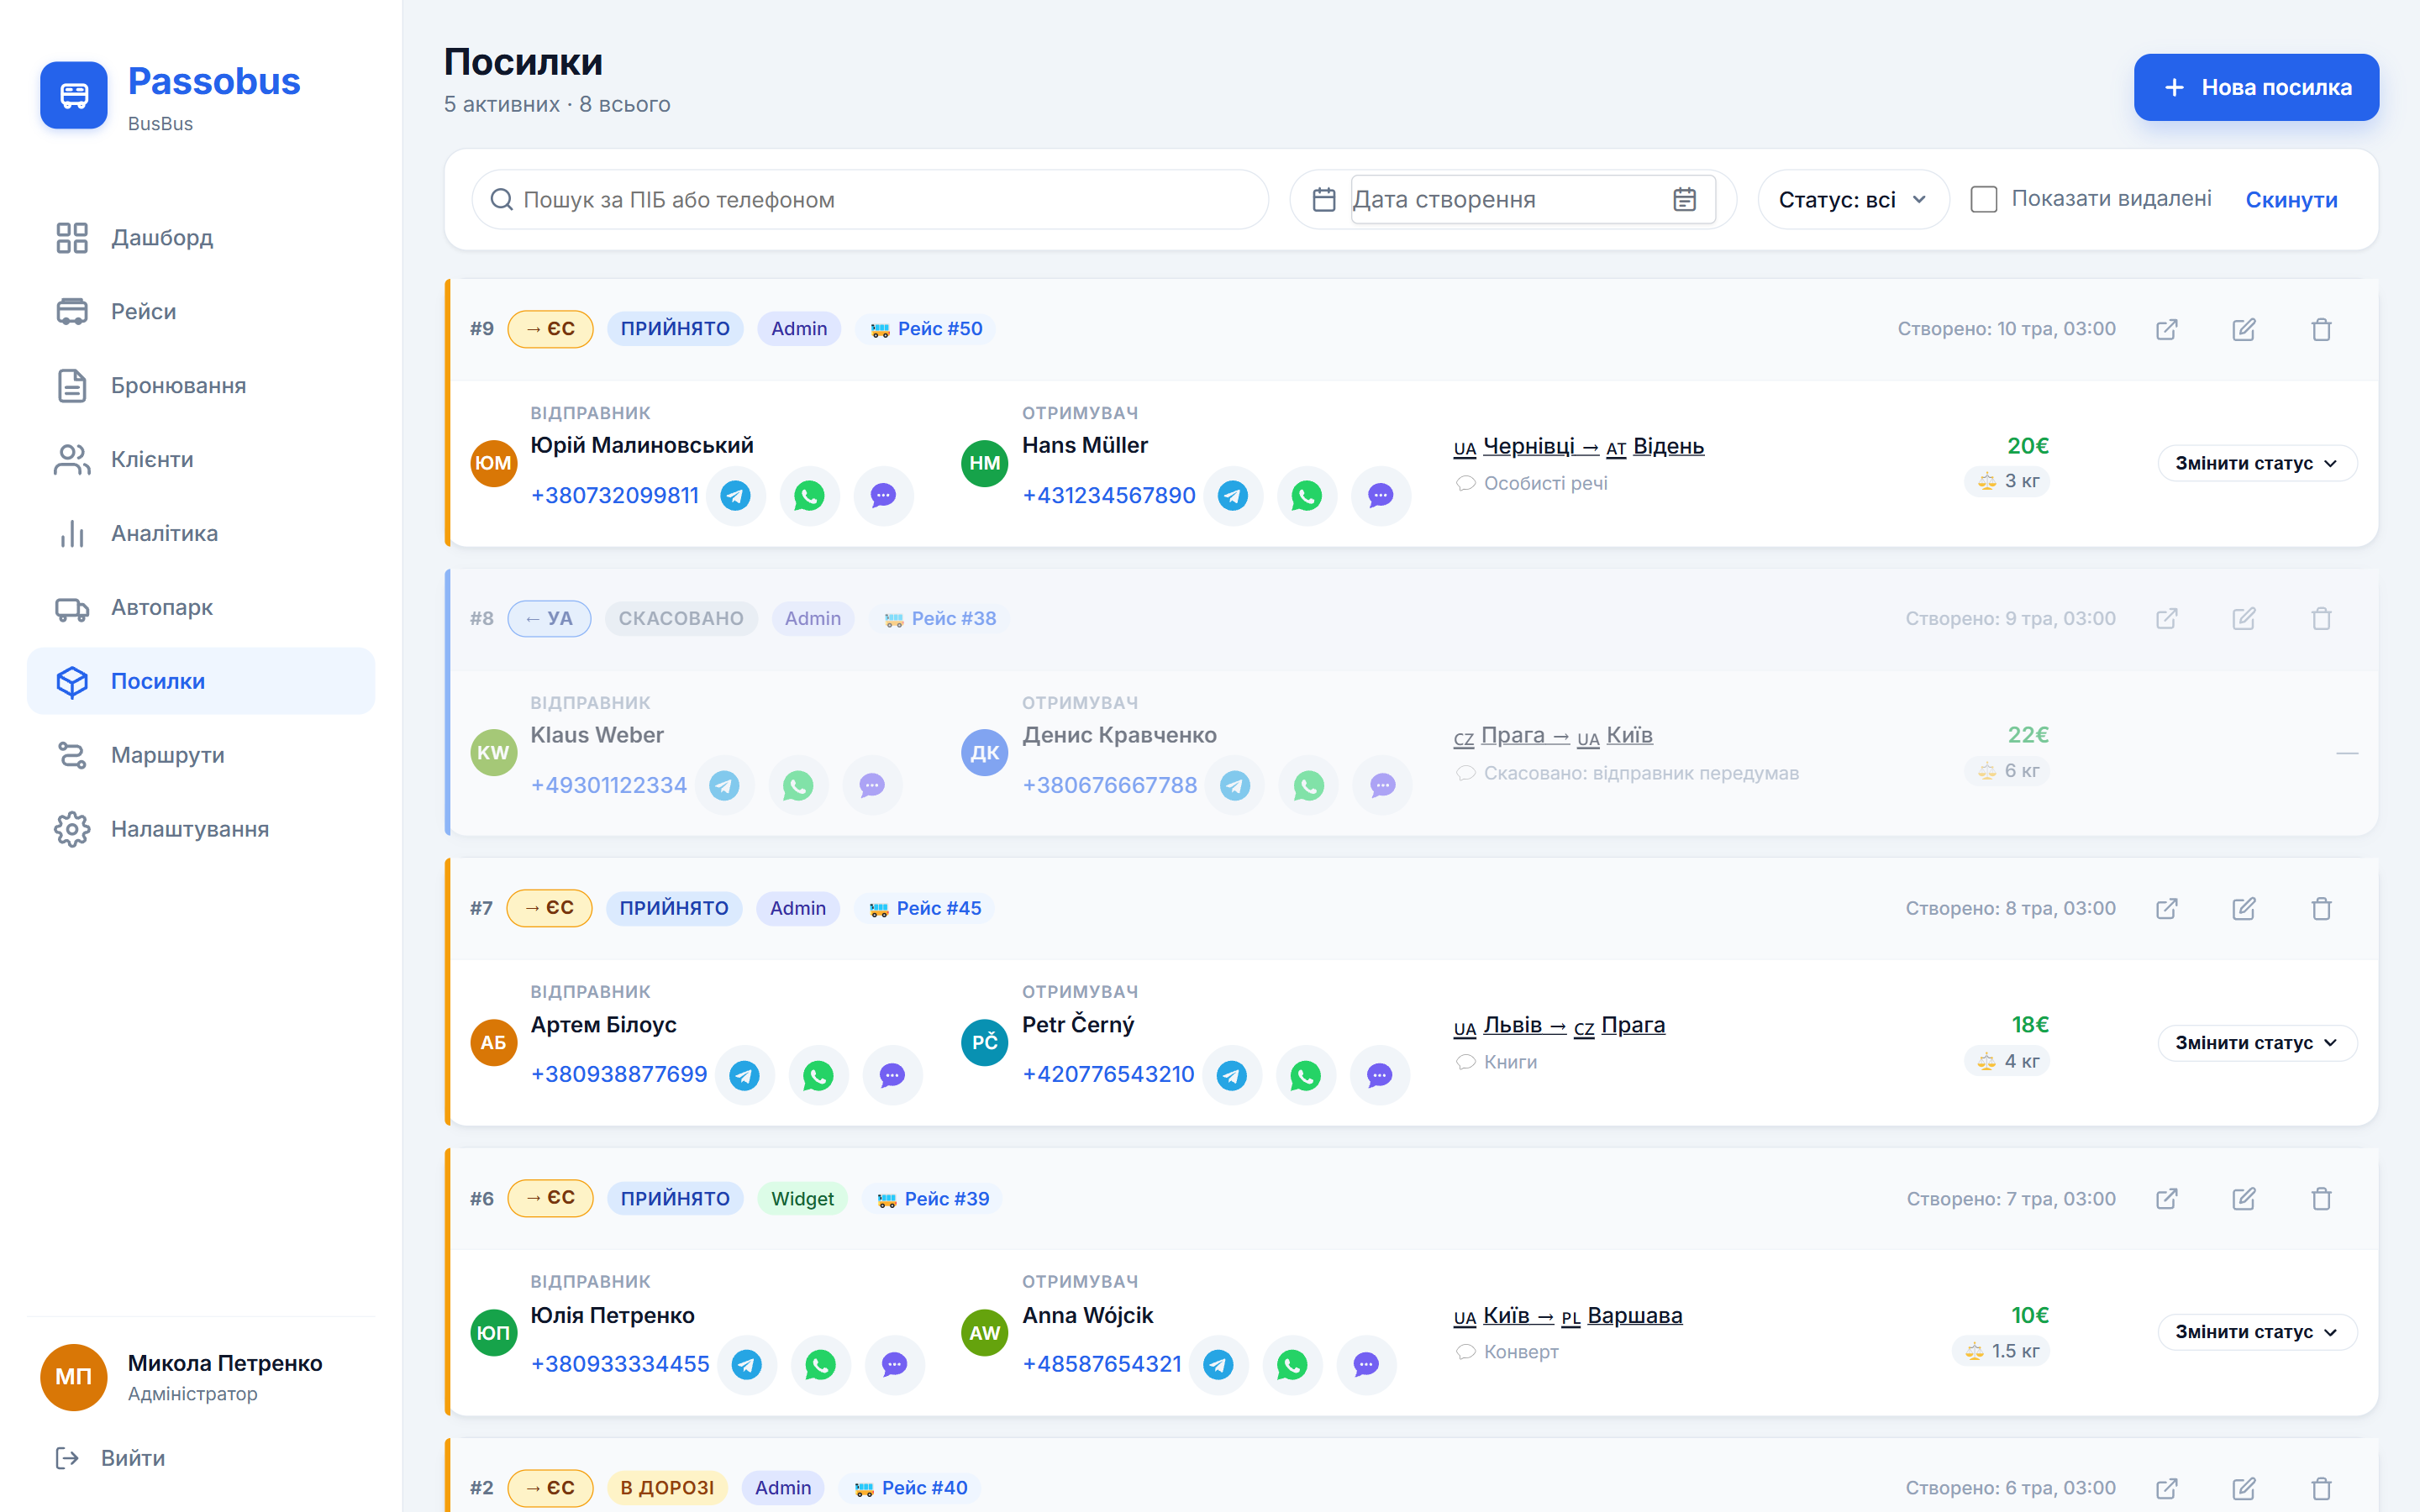Open the Рейс #45 trip link

925,908
